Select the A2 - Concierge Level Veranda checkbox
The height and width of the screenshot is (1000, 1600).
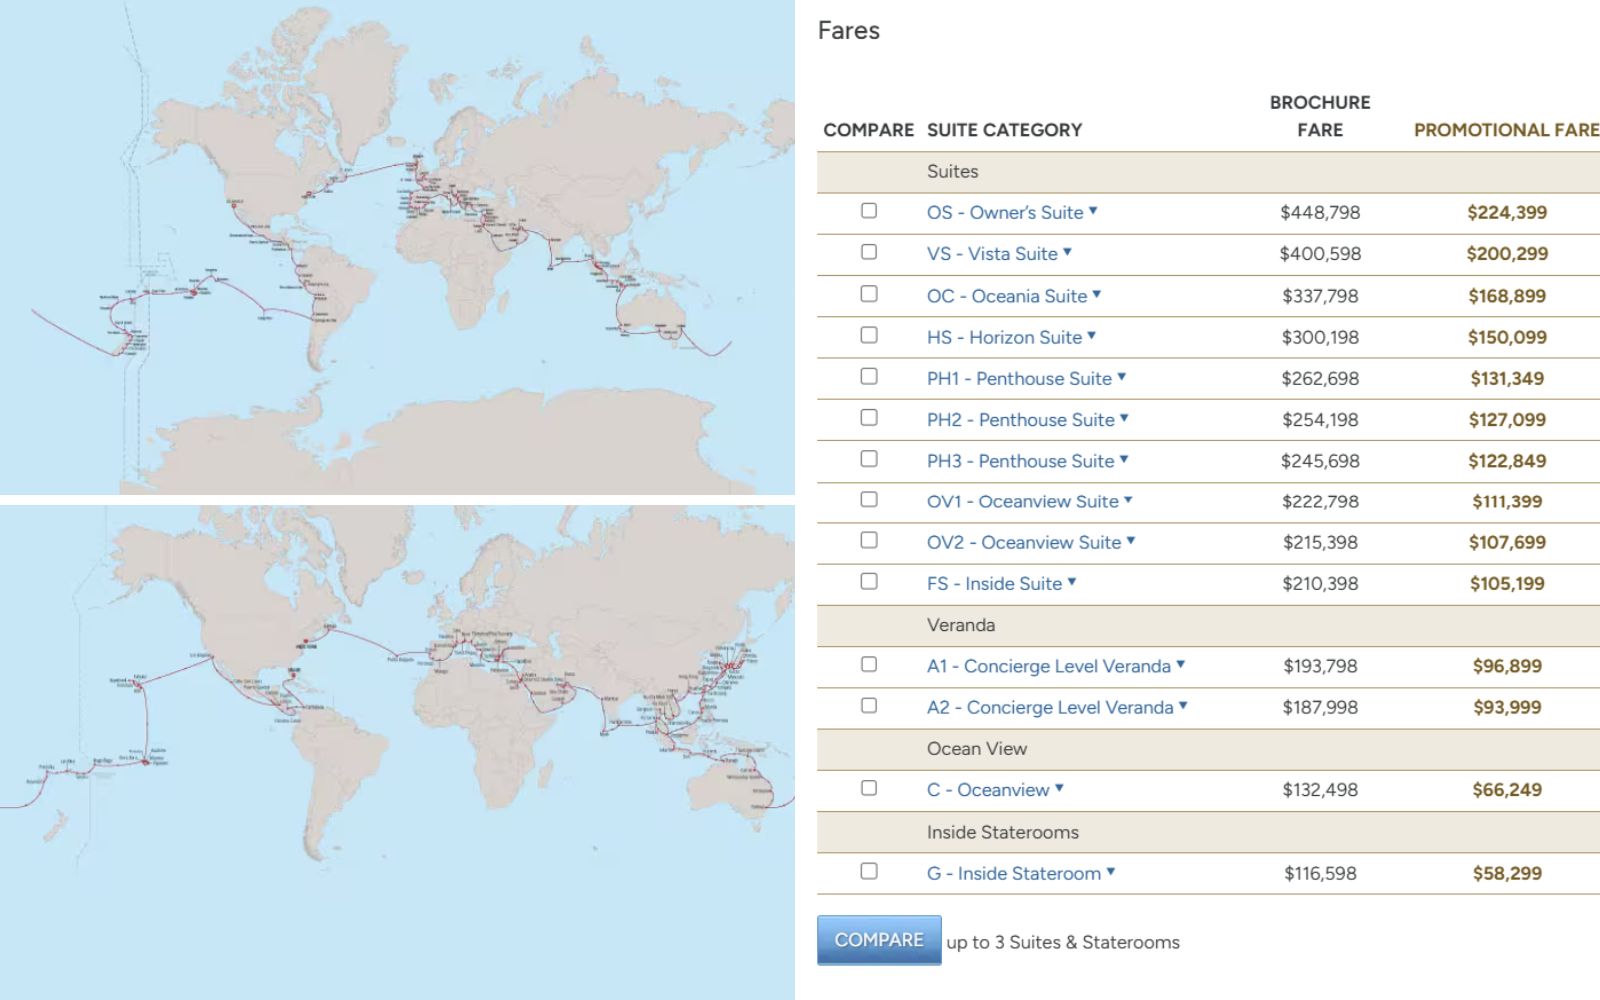(869, 705)
